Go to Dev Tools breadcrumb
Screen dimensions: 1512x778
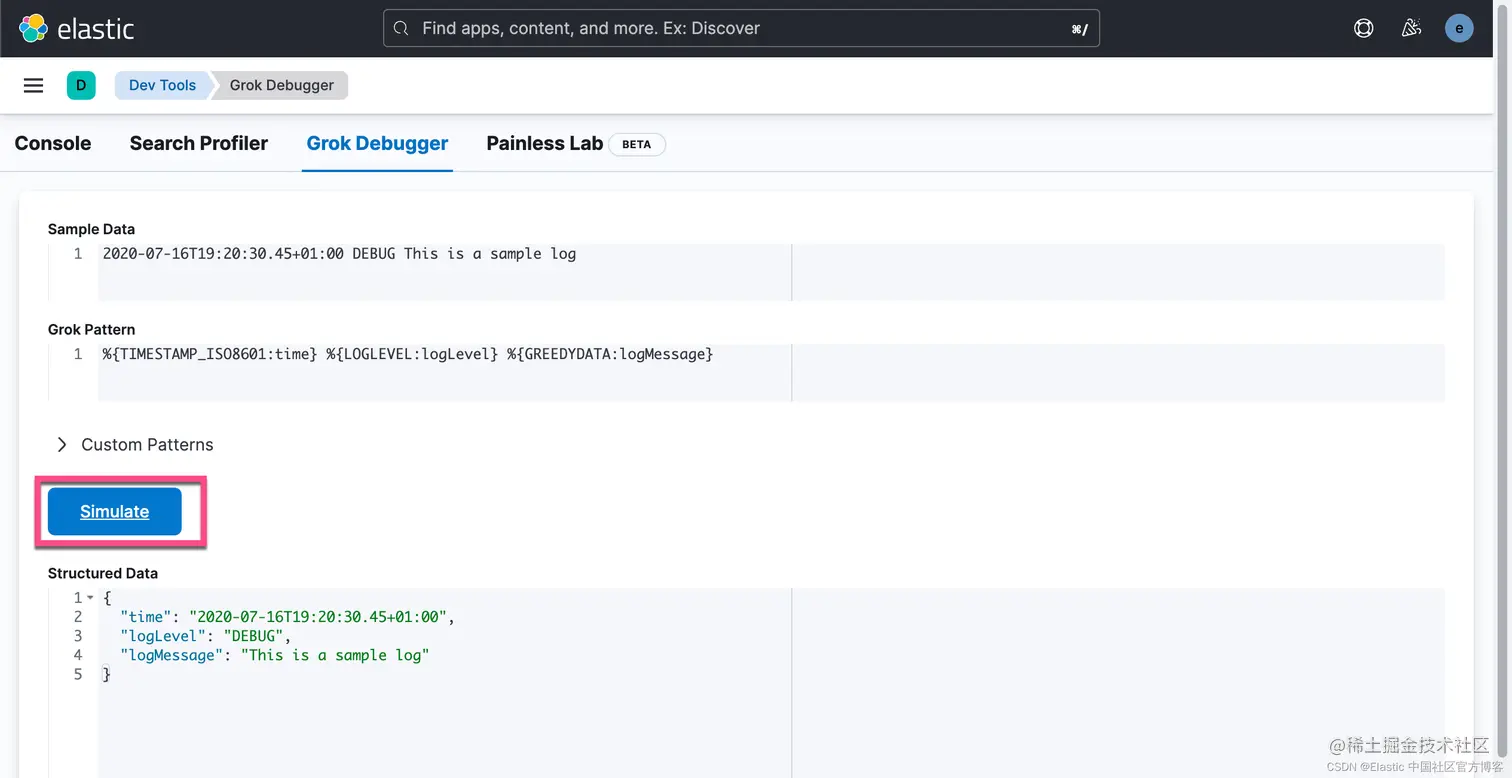pos(162,85)
